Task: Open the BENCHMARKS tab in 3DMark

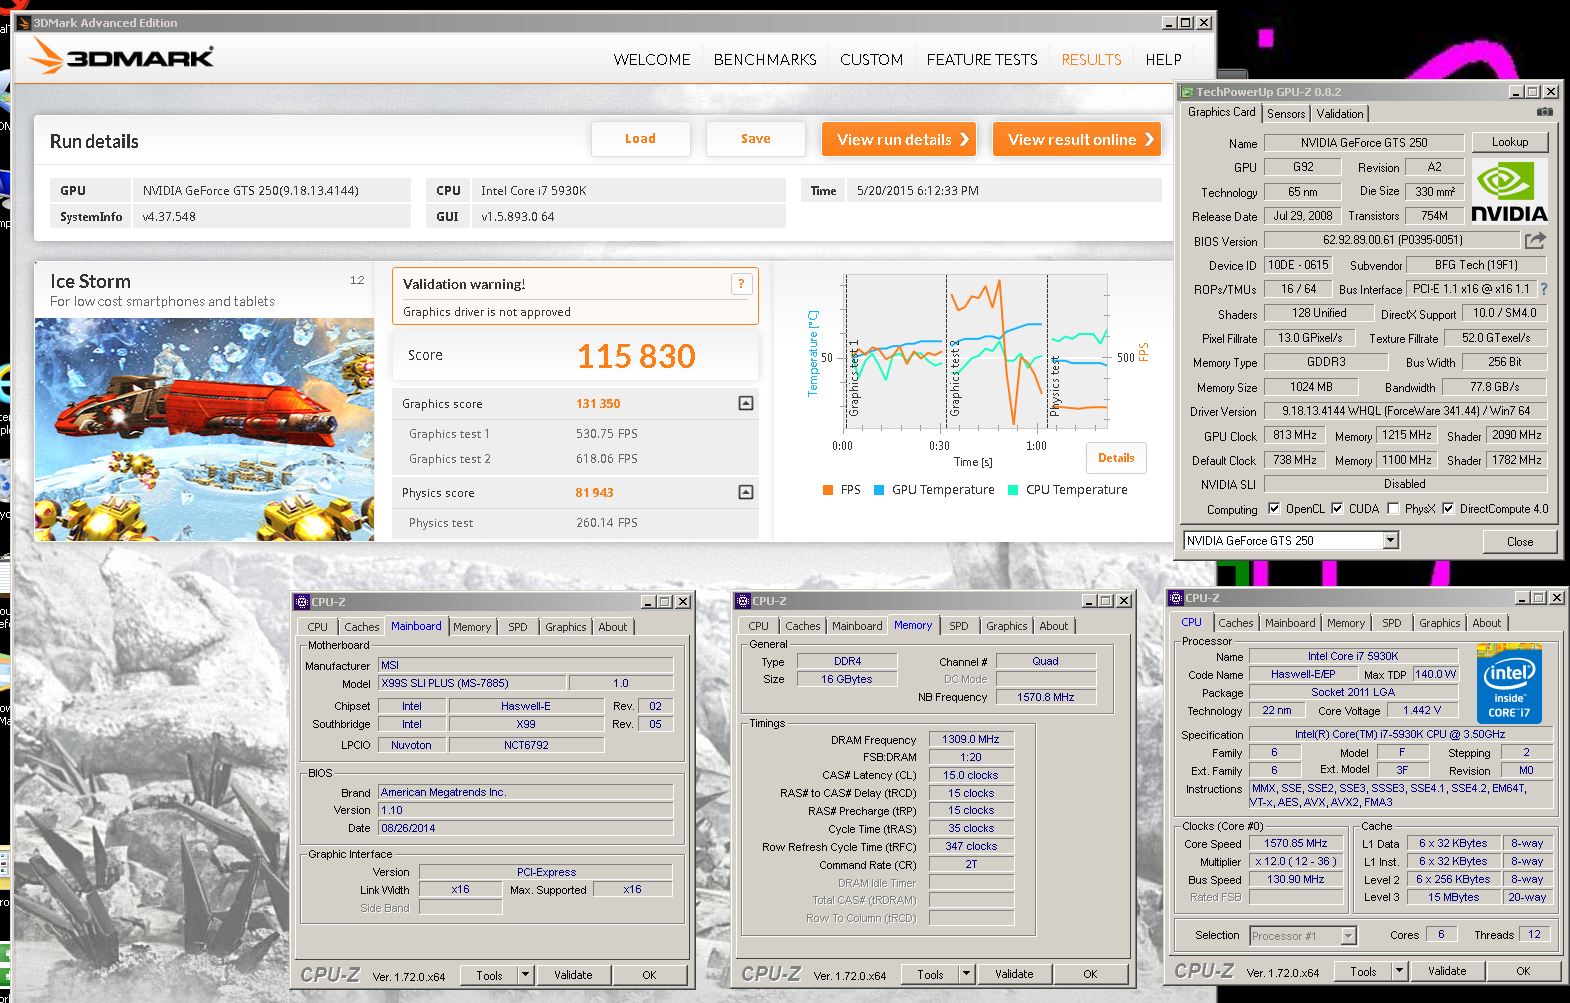Action: click(765, 60)
